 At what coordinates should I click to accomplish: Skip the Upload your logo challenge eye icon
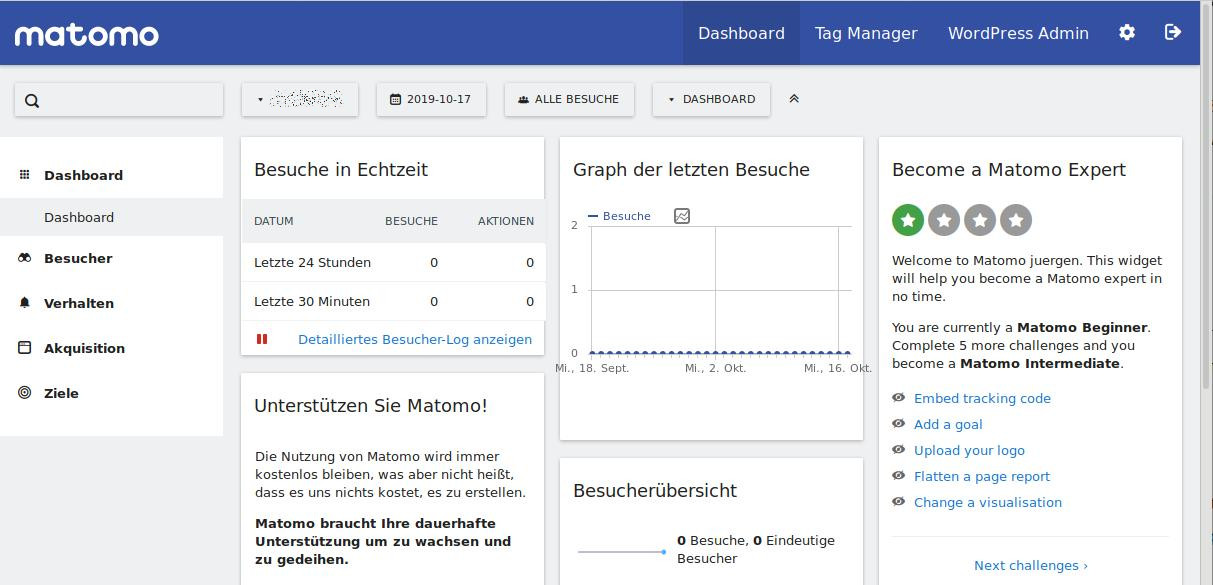pos(898,449)
